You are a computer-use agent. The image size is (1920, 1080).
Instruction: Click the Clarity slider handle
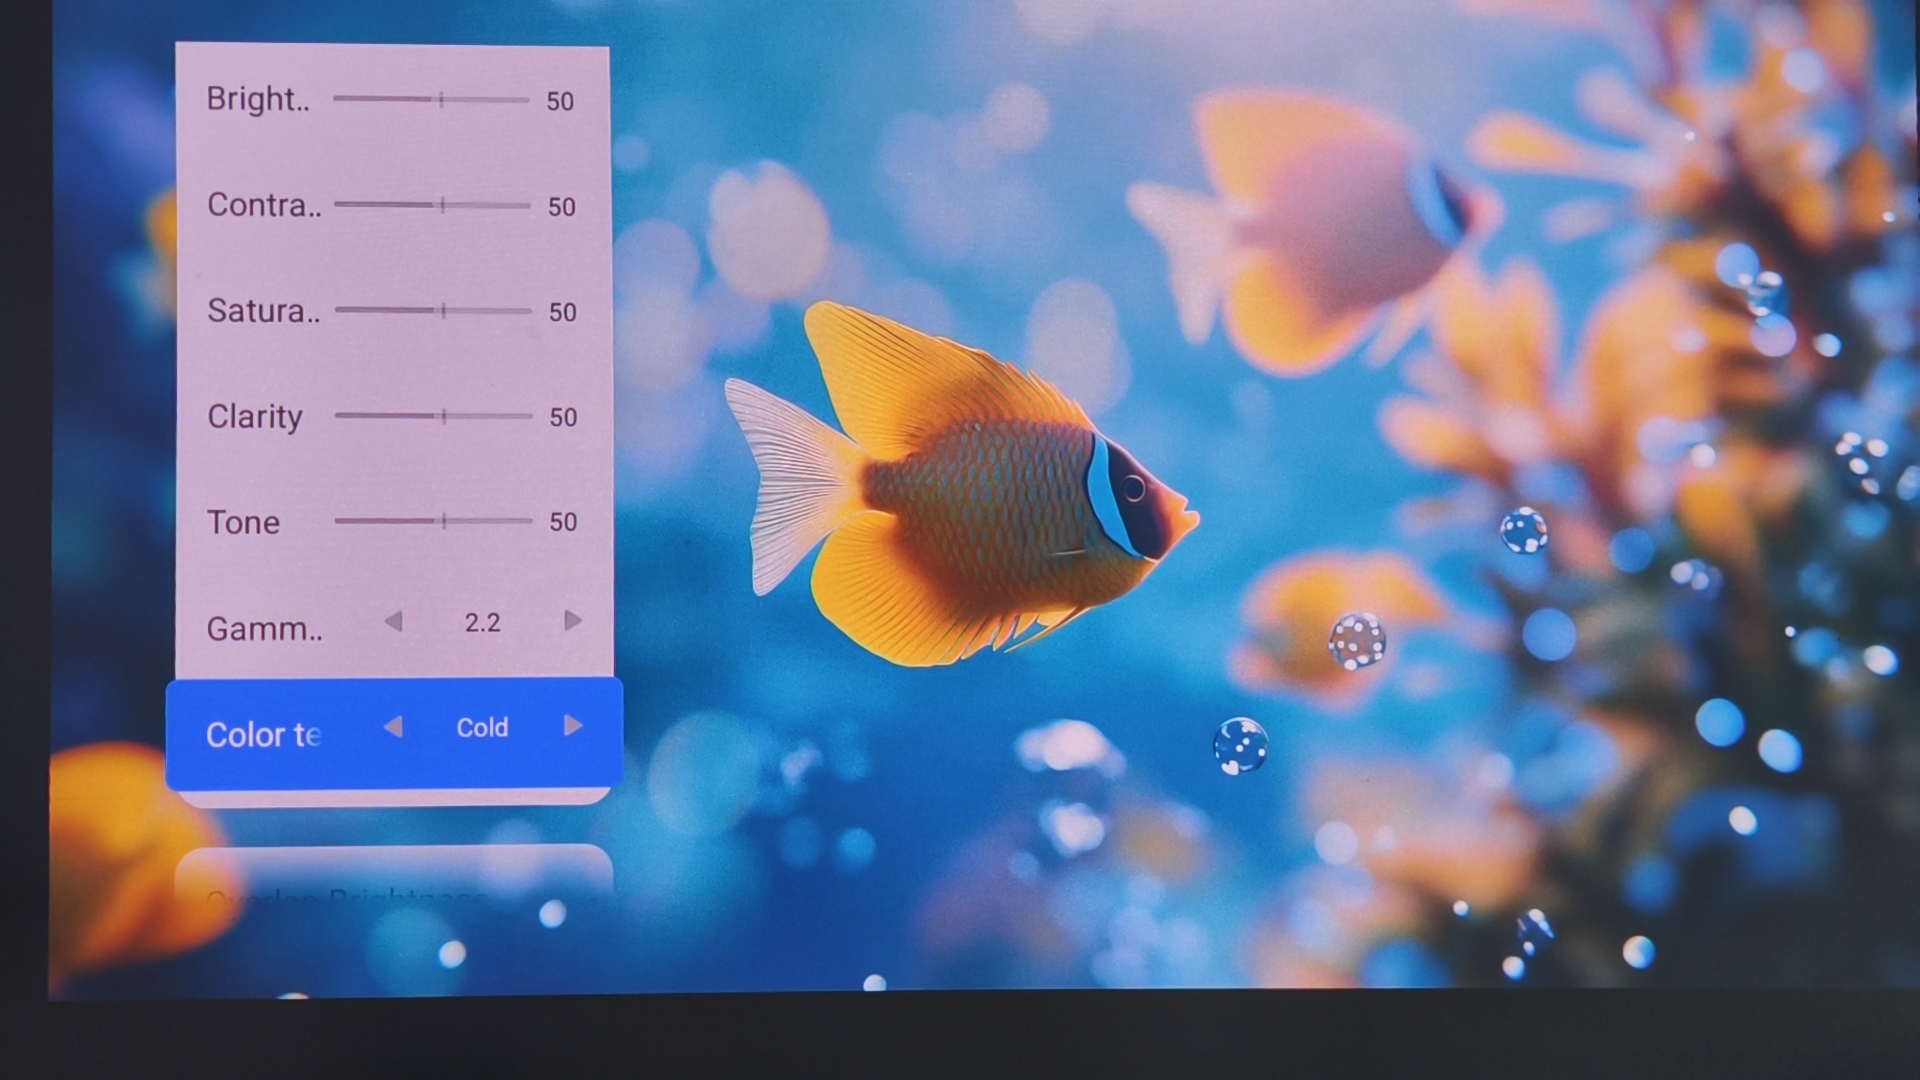click(x=444, y=415)
